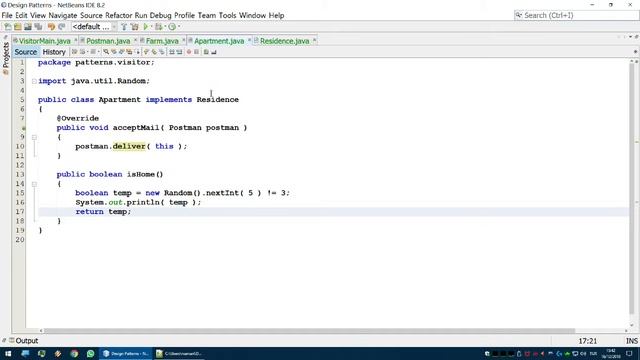Viewport: 640px width, 360px height.
Task: Open the Windows Start menu
Action: coord(8,353)
